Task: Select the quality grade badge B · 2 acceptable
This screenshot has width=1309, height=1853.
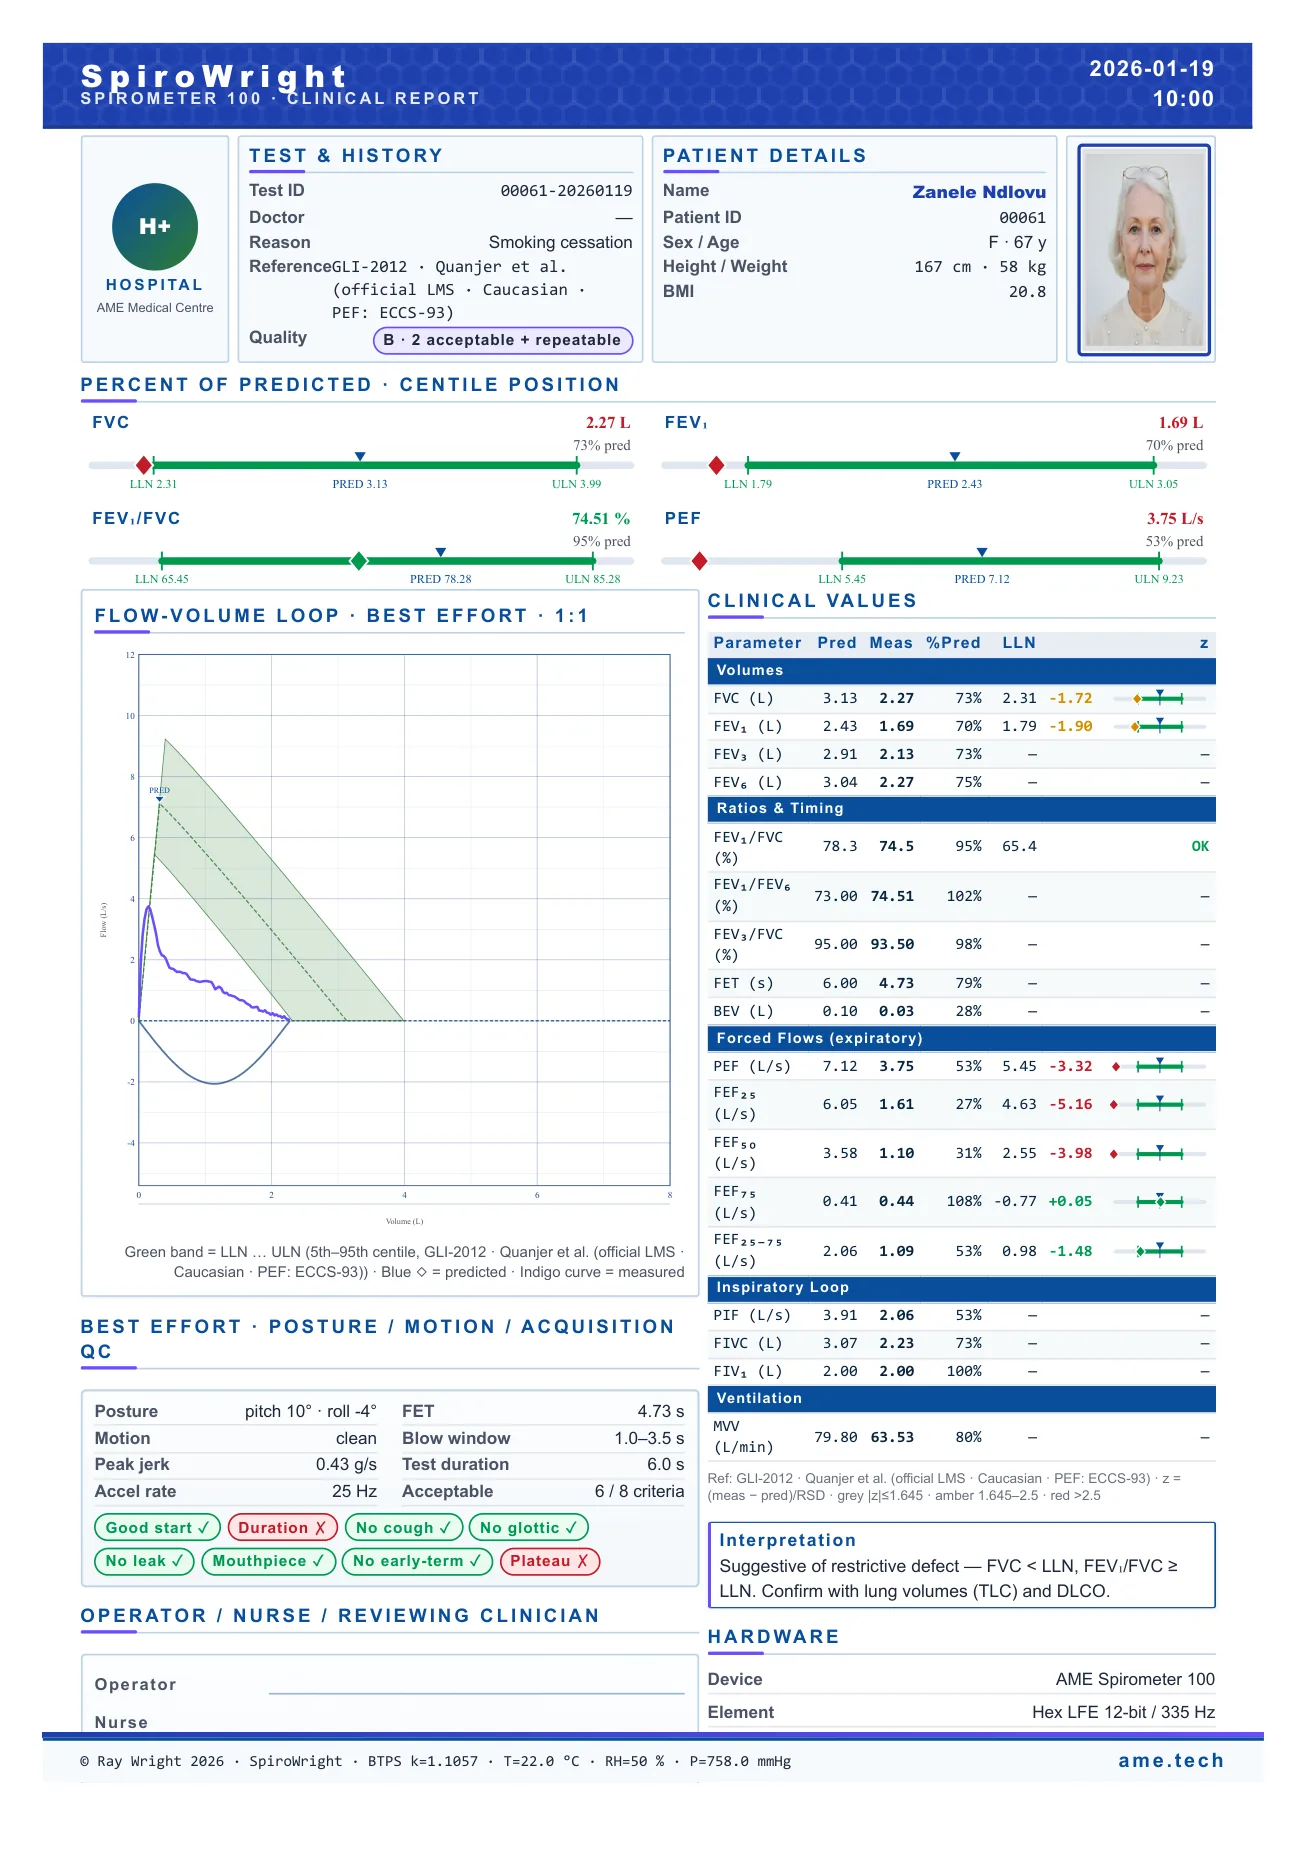Action: [x=503, y=340]
